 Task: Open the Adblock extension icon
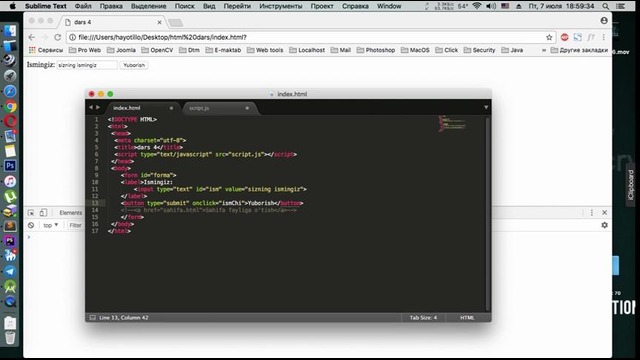pos(564,37)
